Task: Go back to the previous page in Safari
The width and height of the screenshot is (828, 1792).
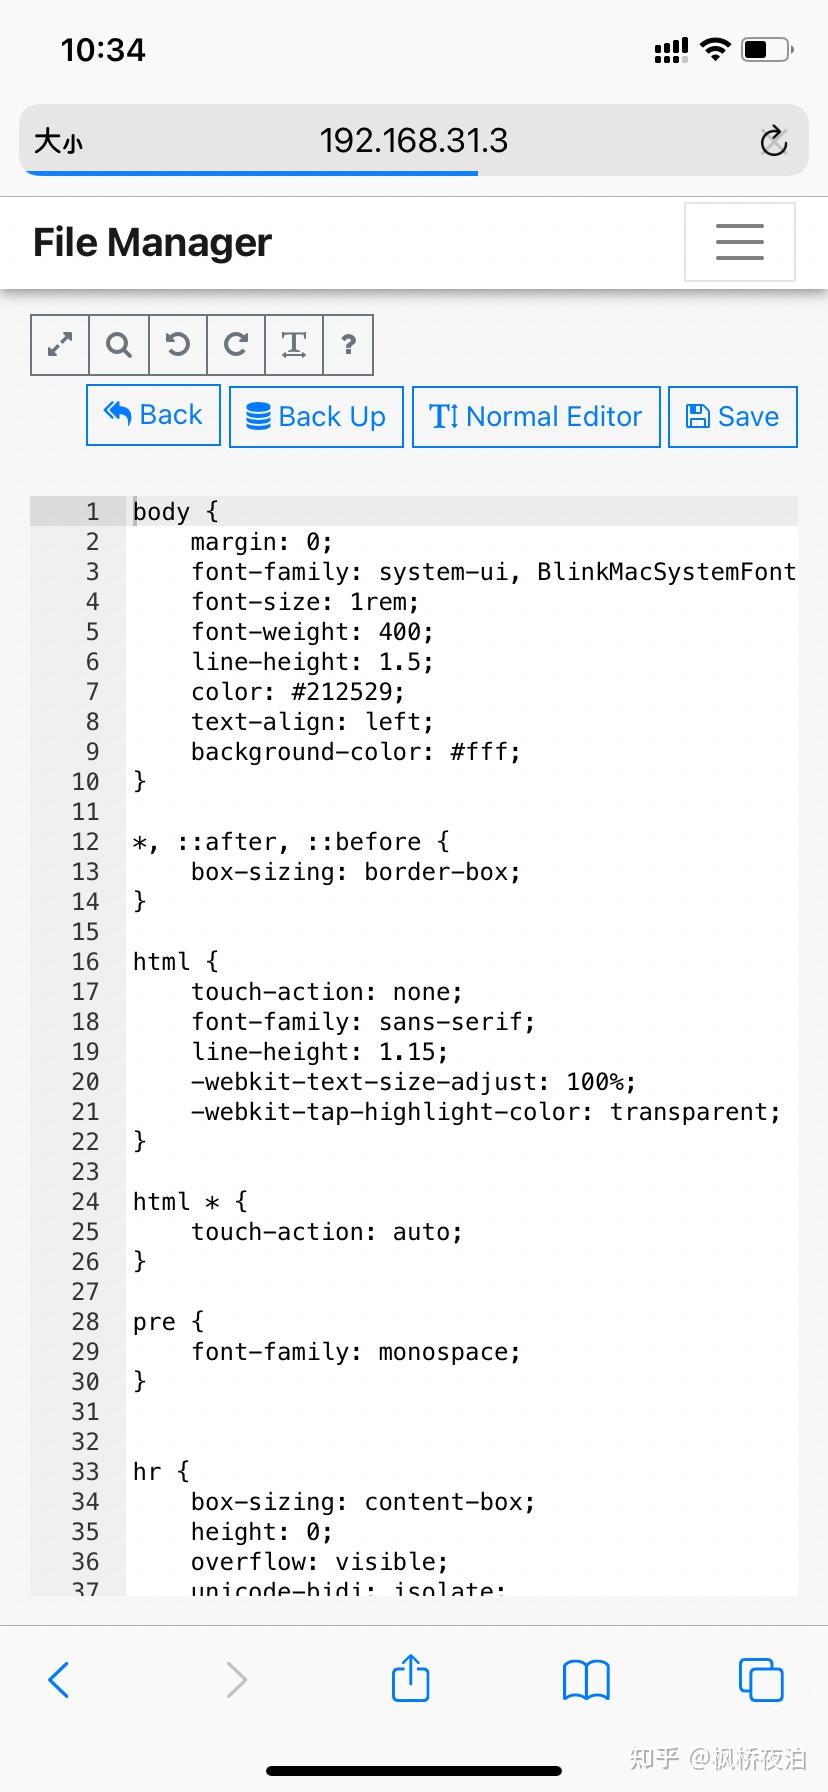Action: [59, 1679]
